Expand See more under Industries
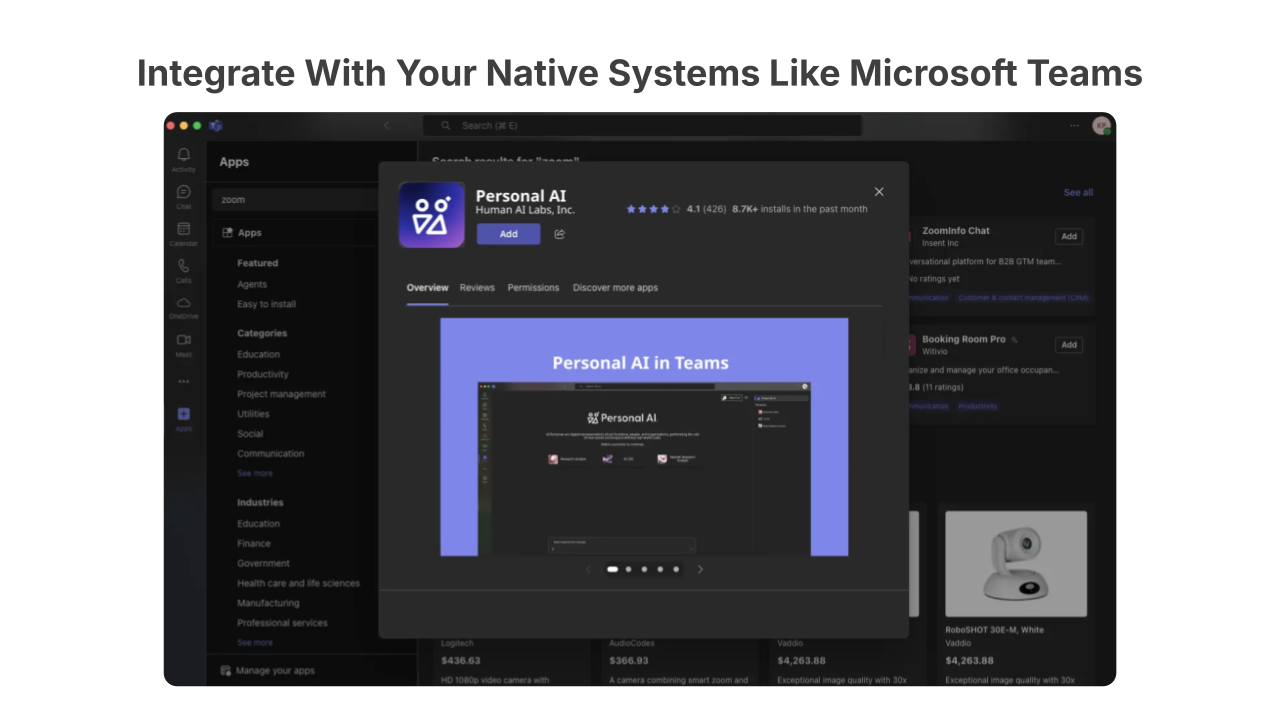 (x=255, y=642)
